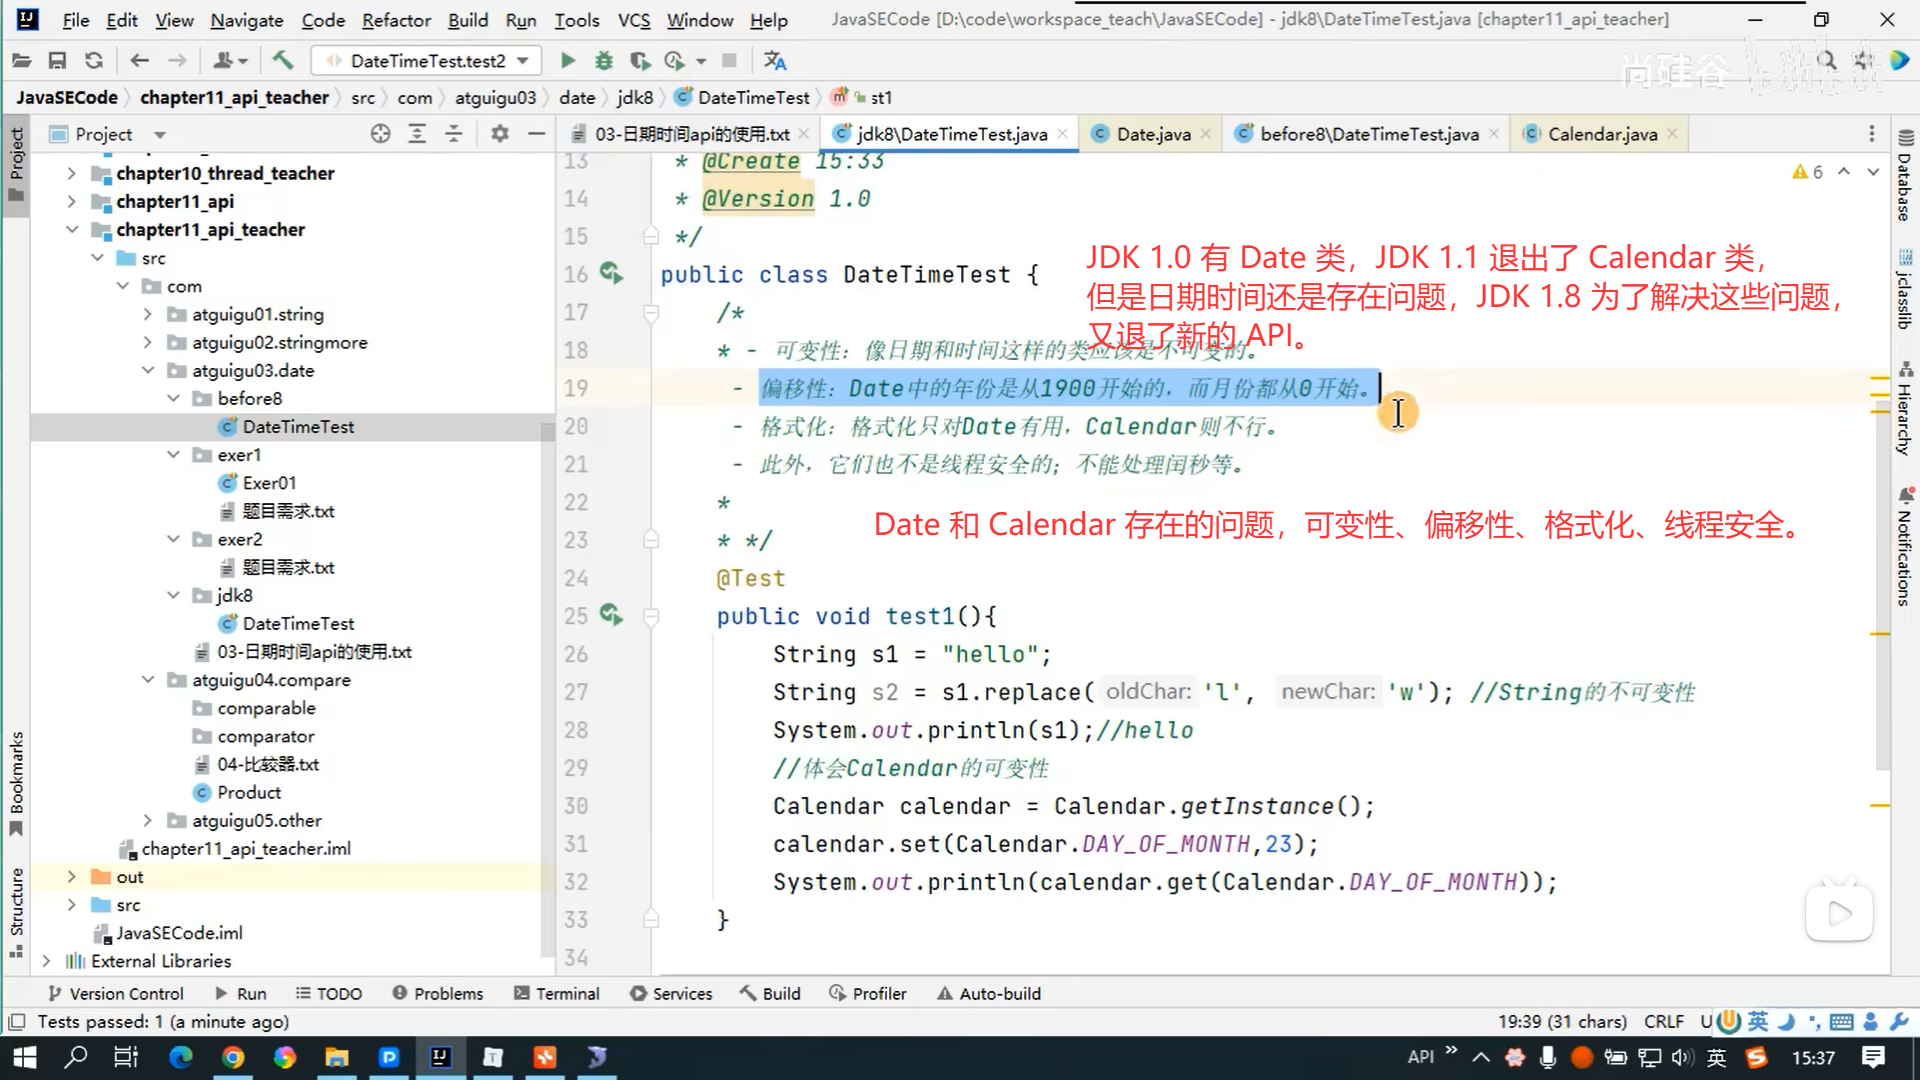Open the Refactor menu
The width and height of the screenshot is (1920, 1080).
pyautogui.click(x=396, y=20)
